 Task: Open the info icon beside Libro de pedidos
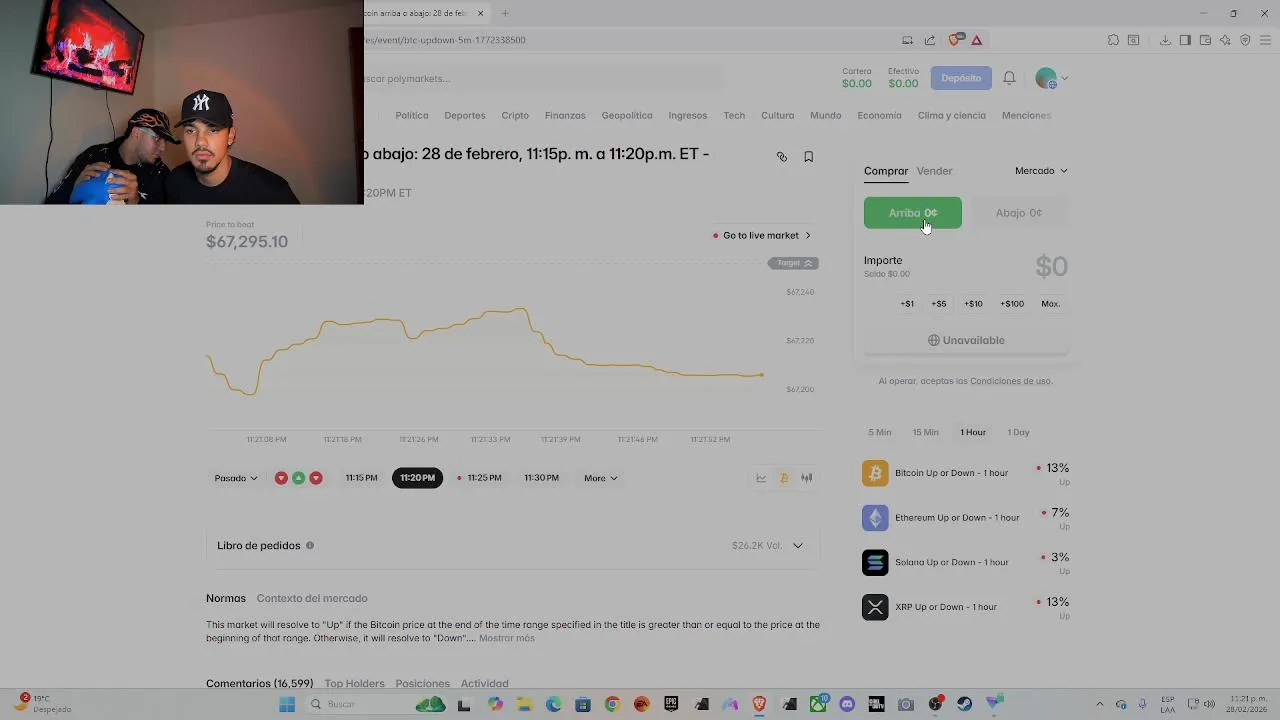click(310, 546)
